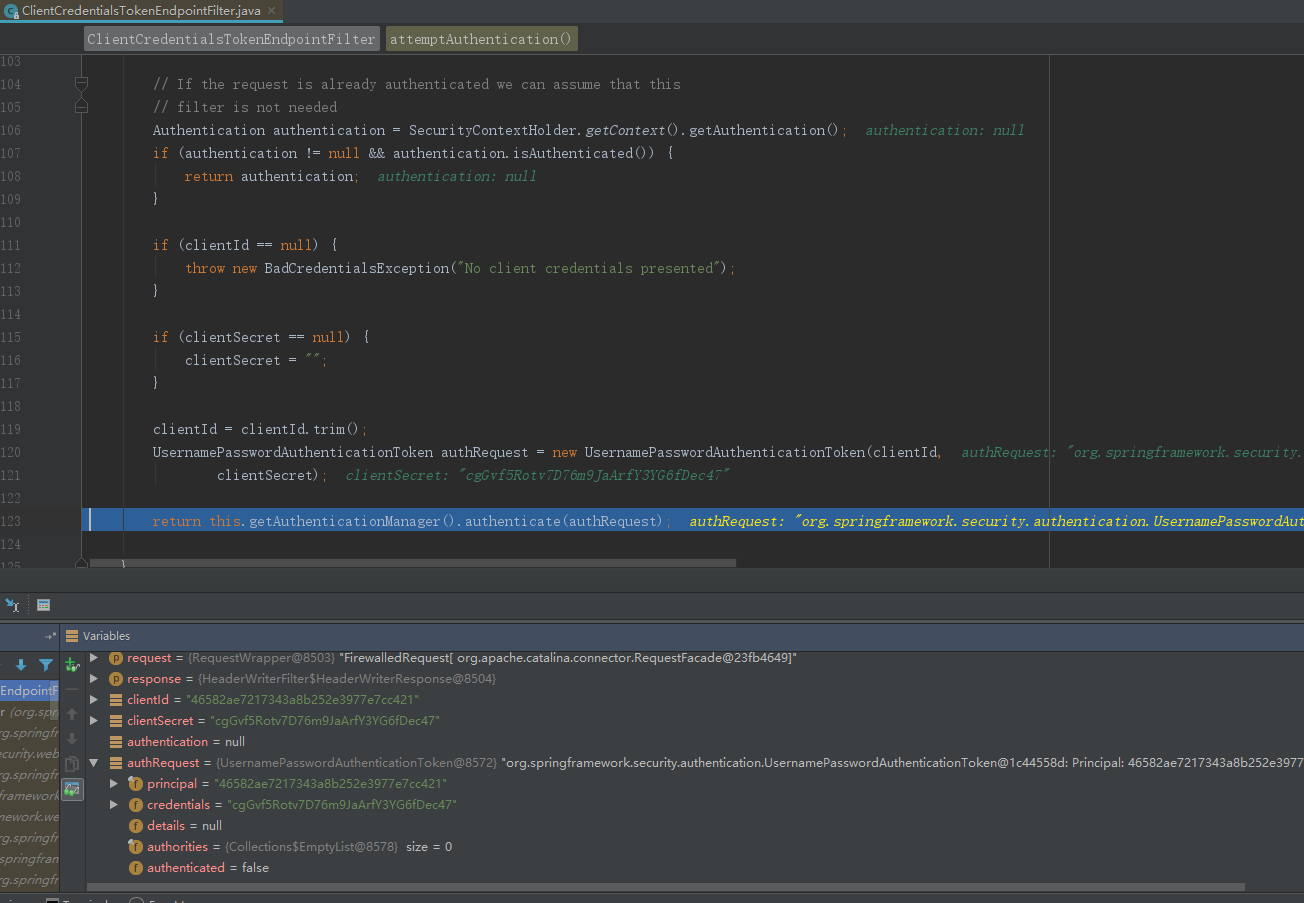The image size is (1304, 903).
Task: Click the copy watch icon
Action: pyautogui.click(x=72, y=764)
